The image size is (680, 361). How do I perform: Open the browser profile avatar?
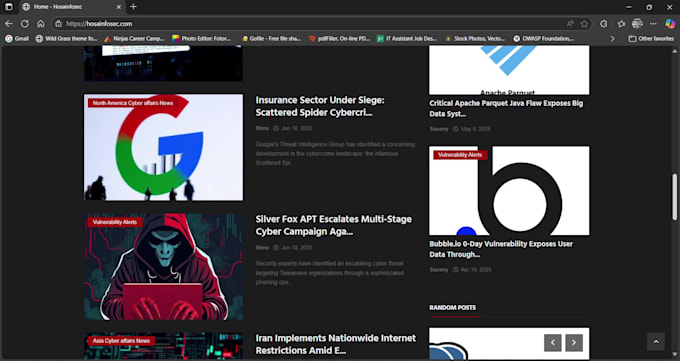[x=637, y=23]
